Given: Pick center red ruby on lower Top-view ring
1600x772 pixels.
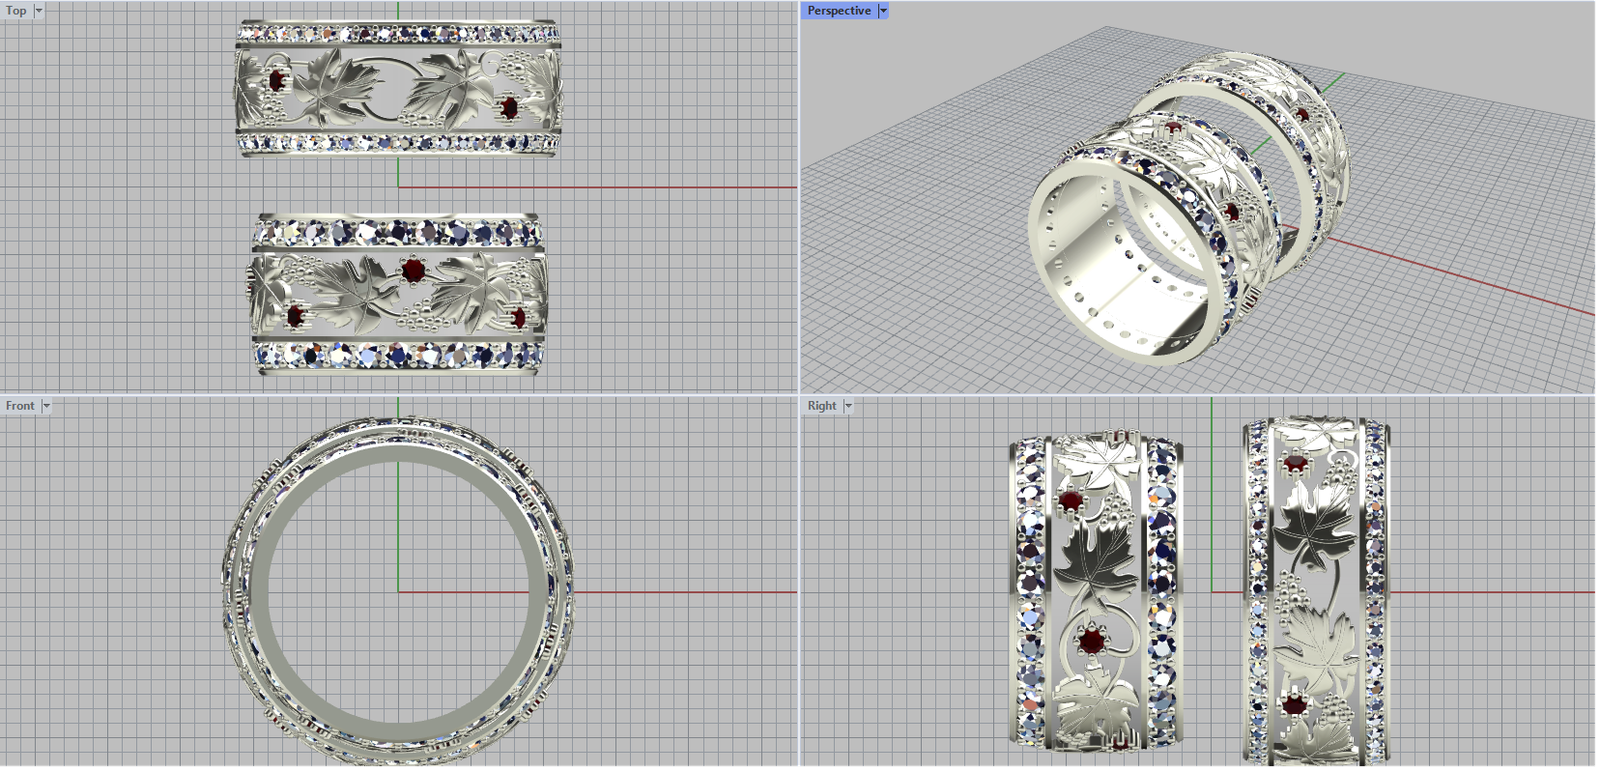Looking at the screenshot, I should [413, 271].
